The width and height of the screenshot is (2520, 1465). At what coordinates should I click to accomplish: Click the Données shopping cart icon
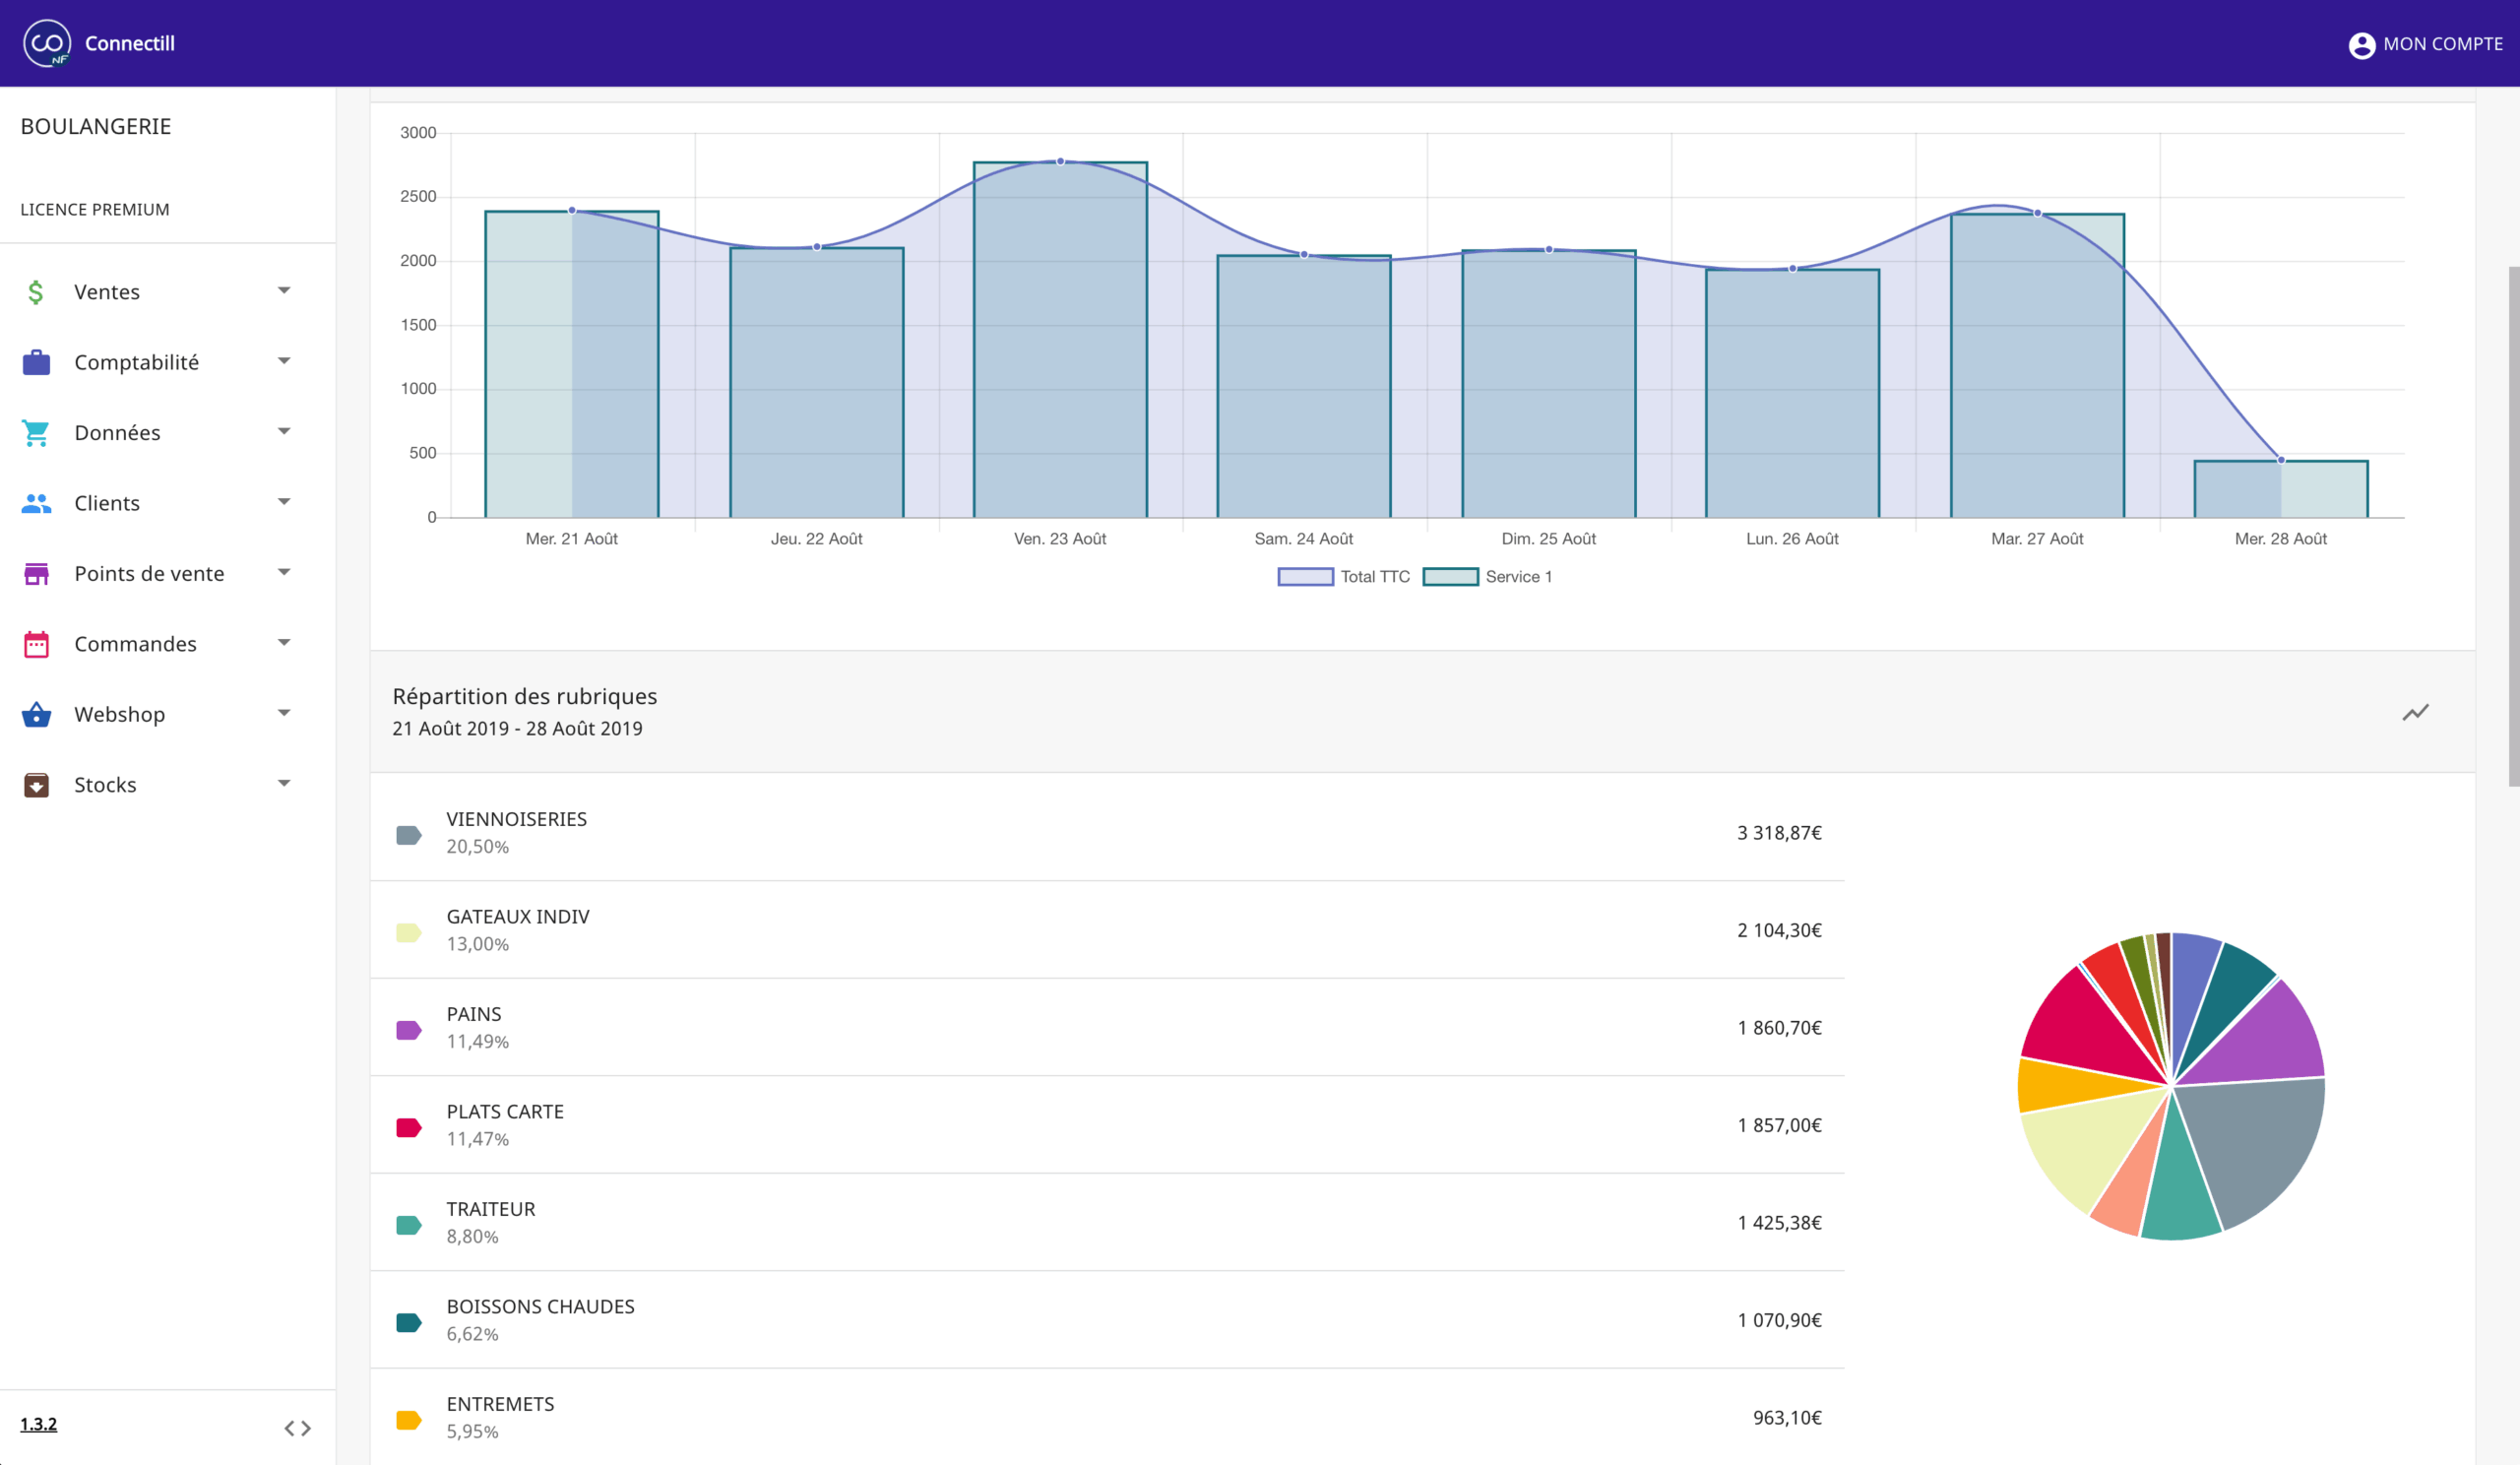[x=36, y=433]
